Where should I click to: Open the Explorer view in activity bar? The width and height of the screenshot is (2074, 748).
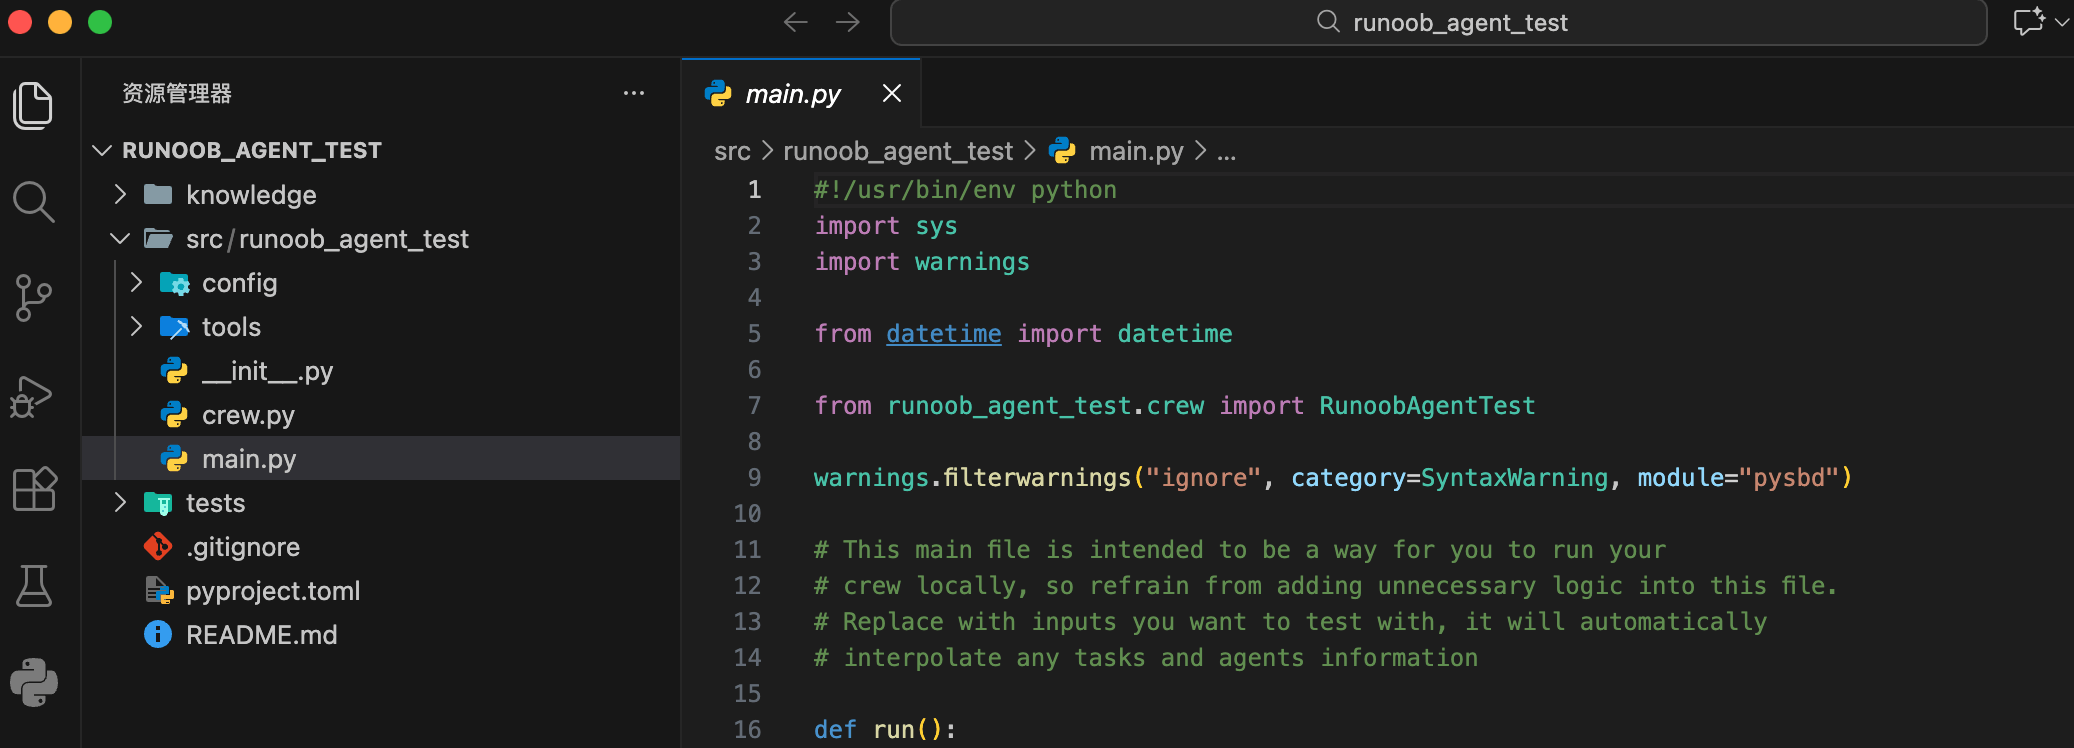point(33,105)
